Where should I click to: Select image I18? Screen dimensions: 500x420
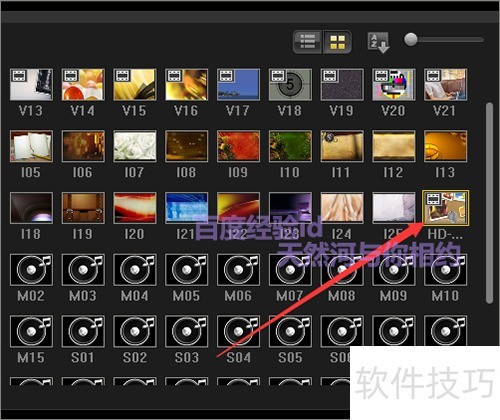tap(31, 208)
